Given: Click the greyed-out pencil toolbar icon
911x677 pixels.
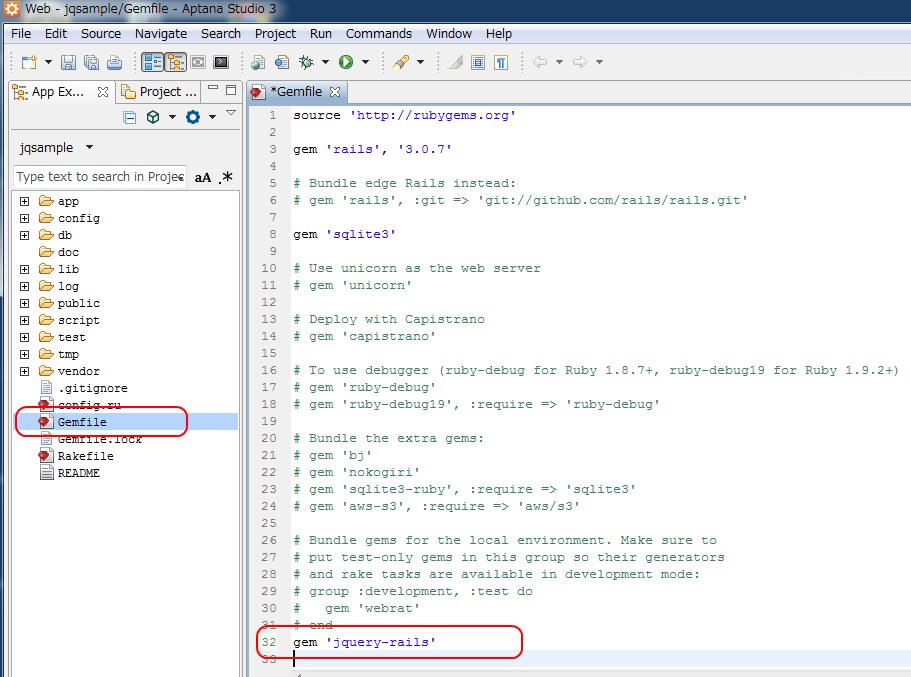Looking at the screenshot, I should coord(455,62).
